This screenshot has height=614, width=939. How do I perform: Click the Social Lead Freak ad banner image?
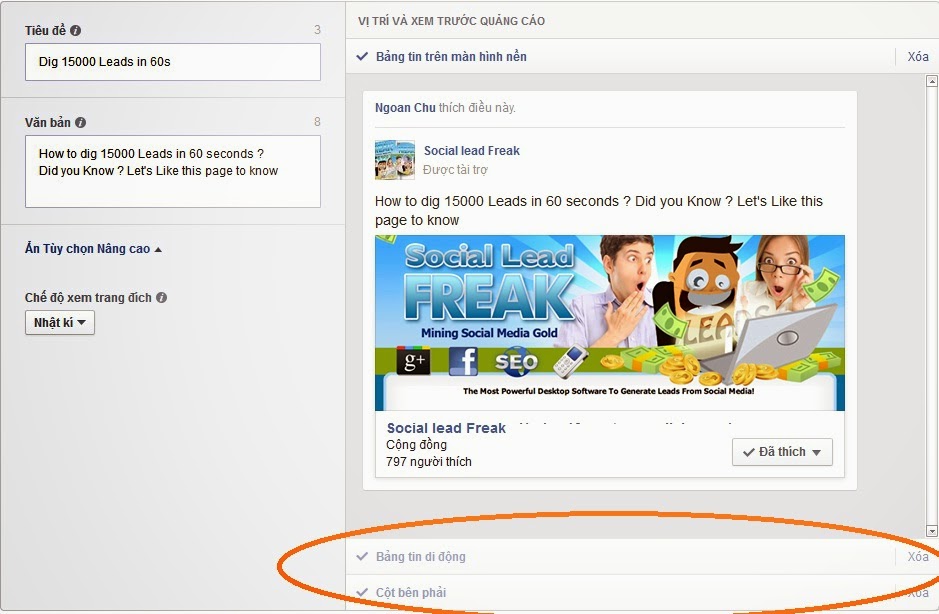tap(610, 323)
